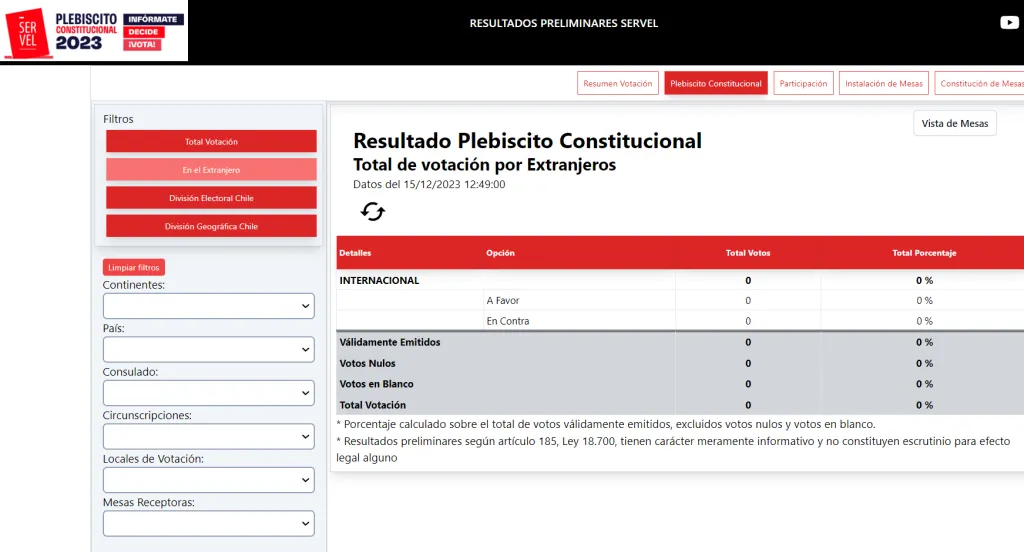Choose División Geográfica Chile filter
Viewport: 1024px width, 552px height.
pos(211,226)
